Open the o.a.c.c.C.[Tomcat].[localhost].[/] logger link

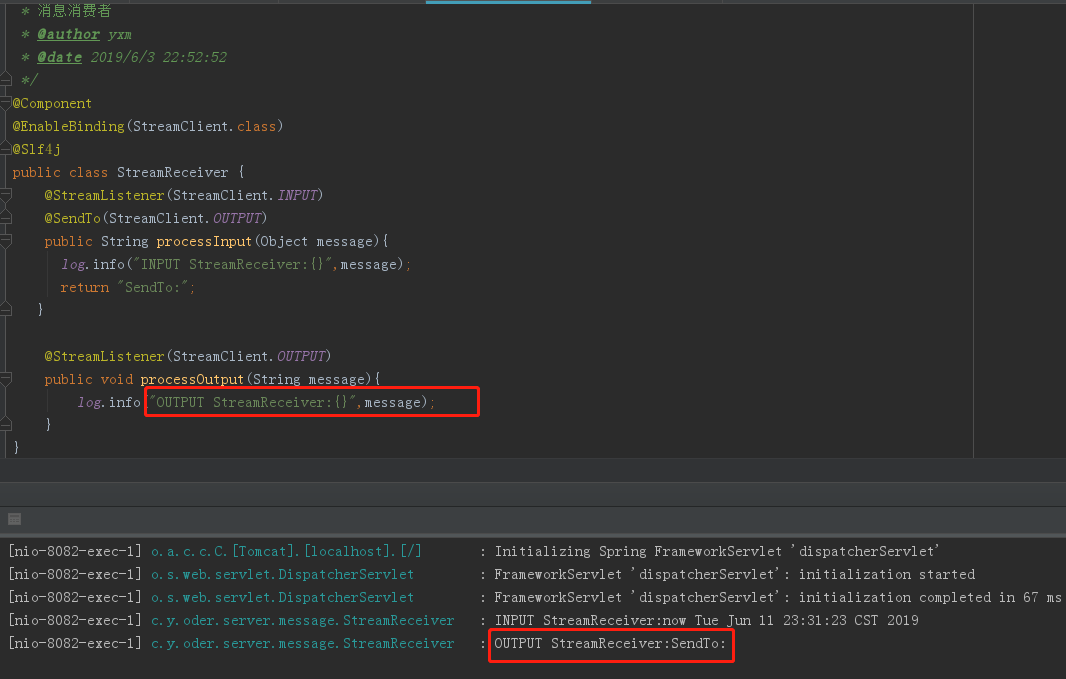(x=286, y=551)
